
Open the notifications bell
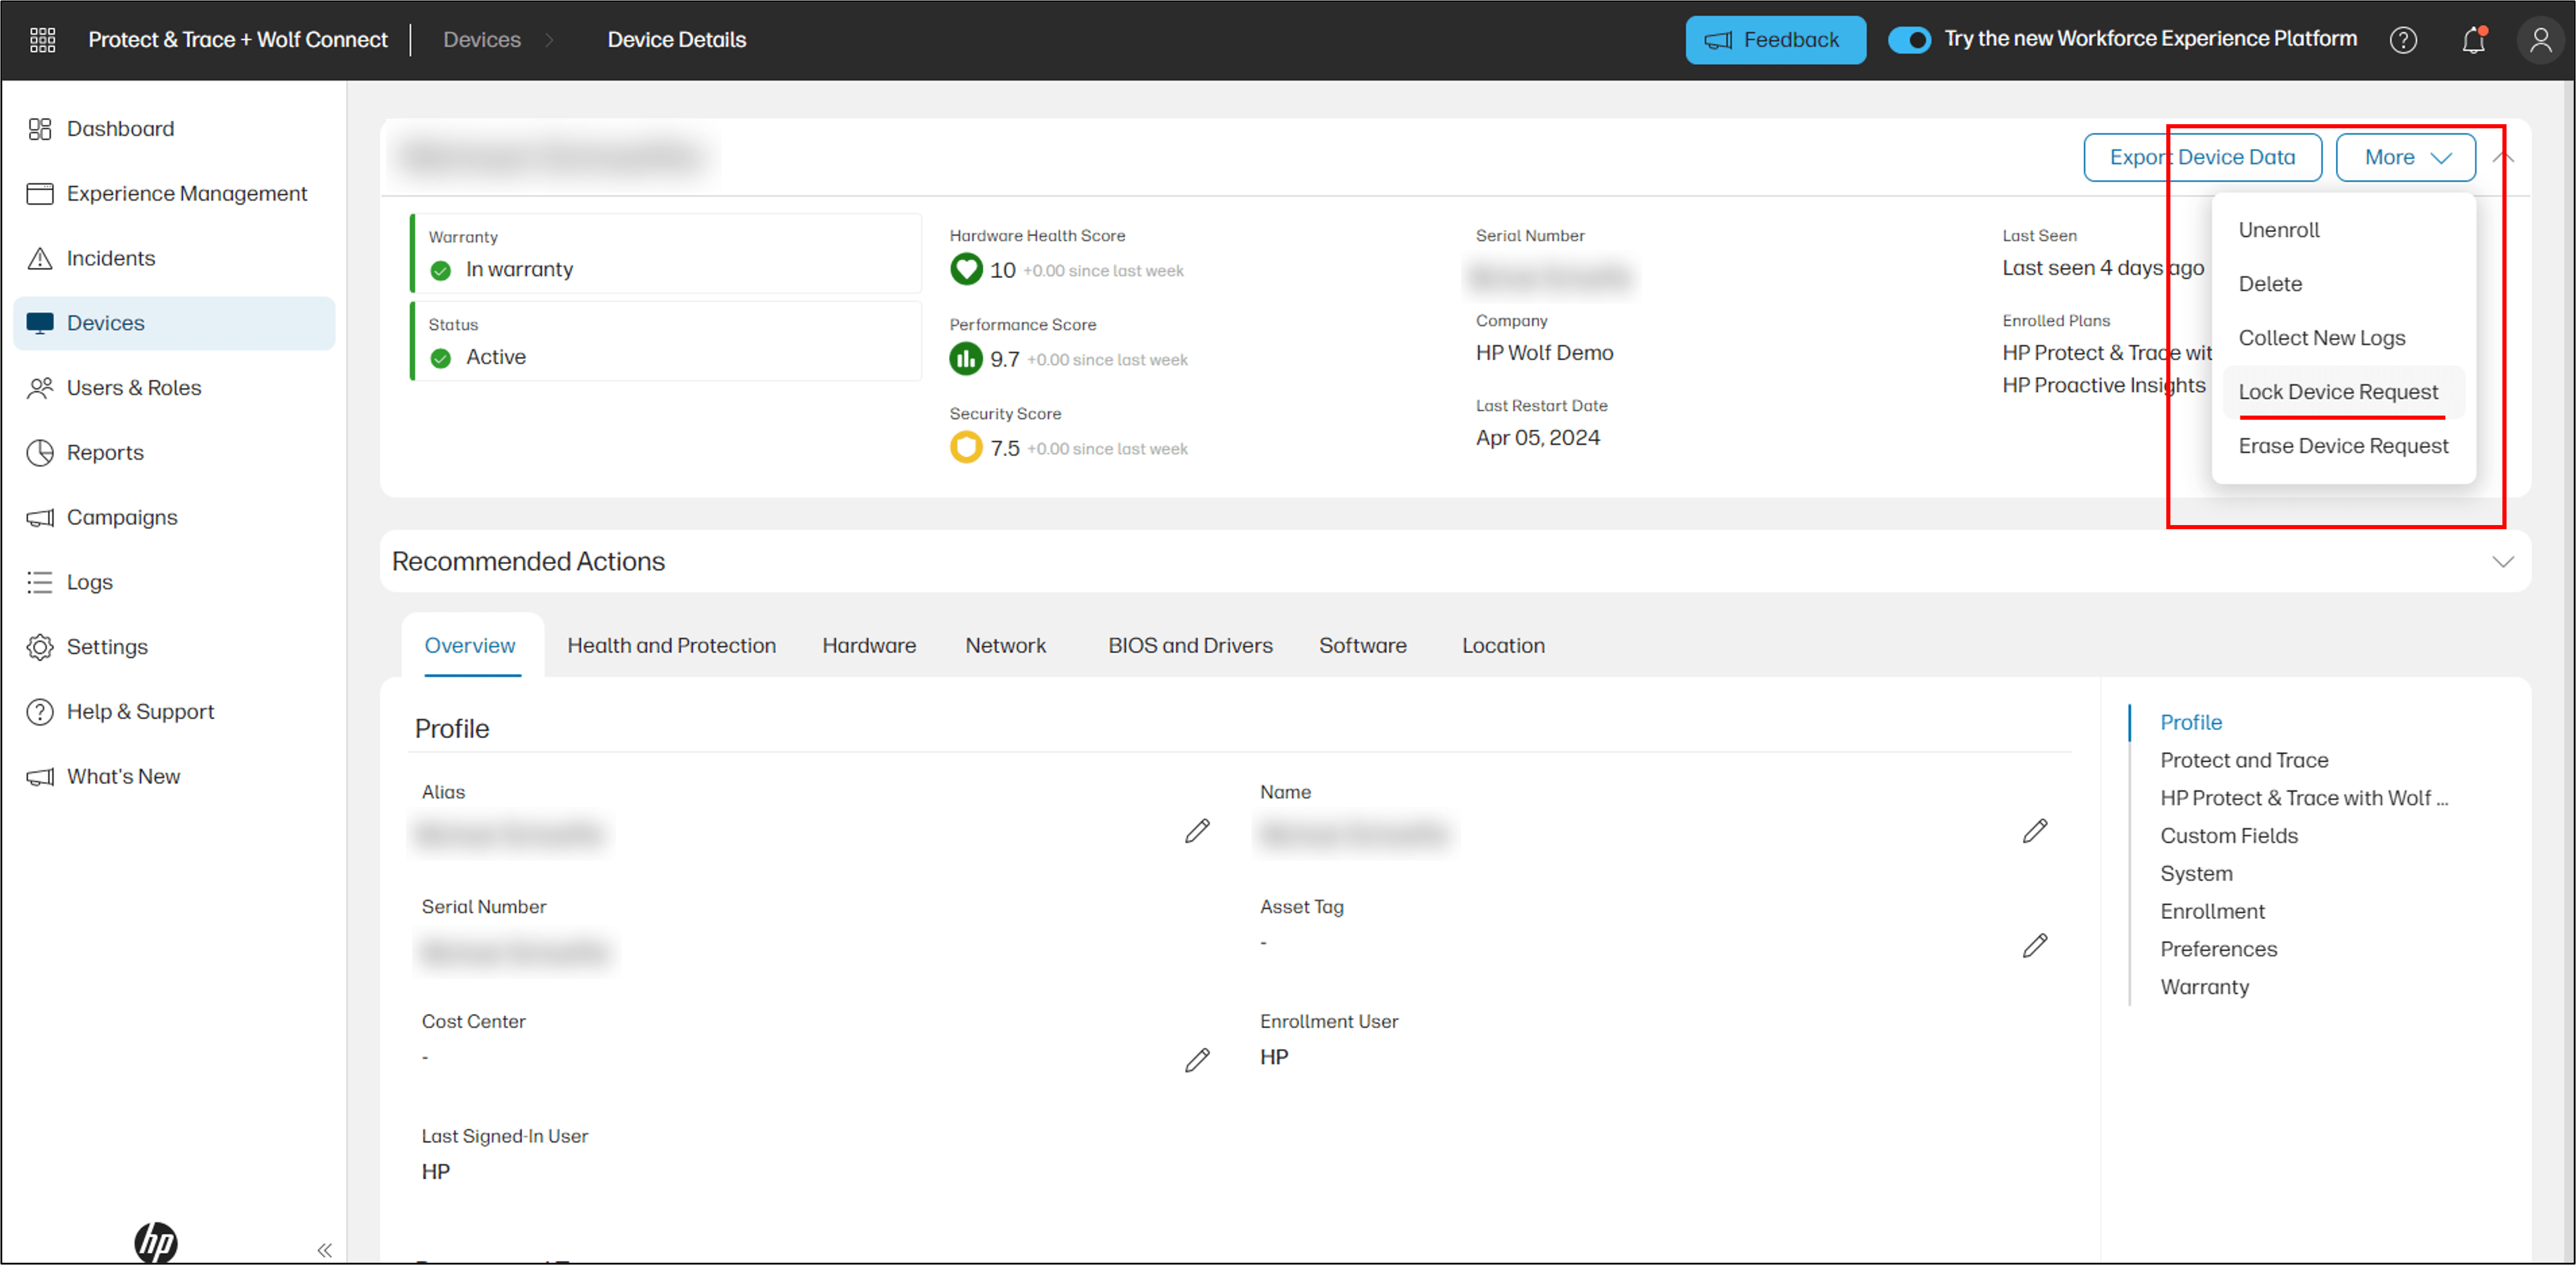pos(2472,40)
